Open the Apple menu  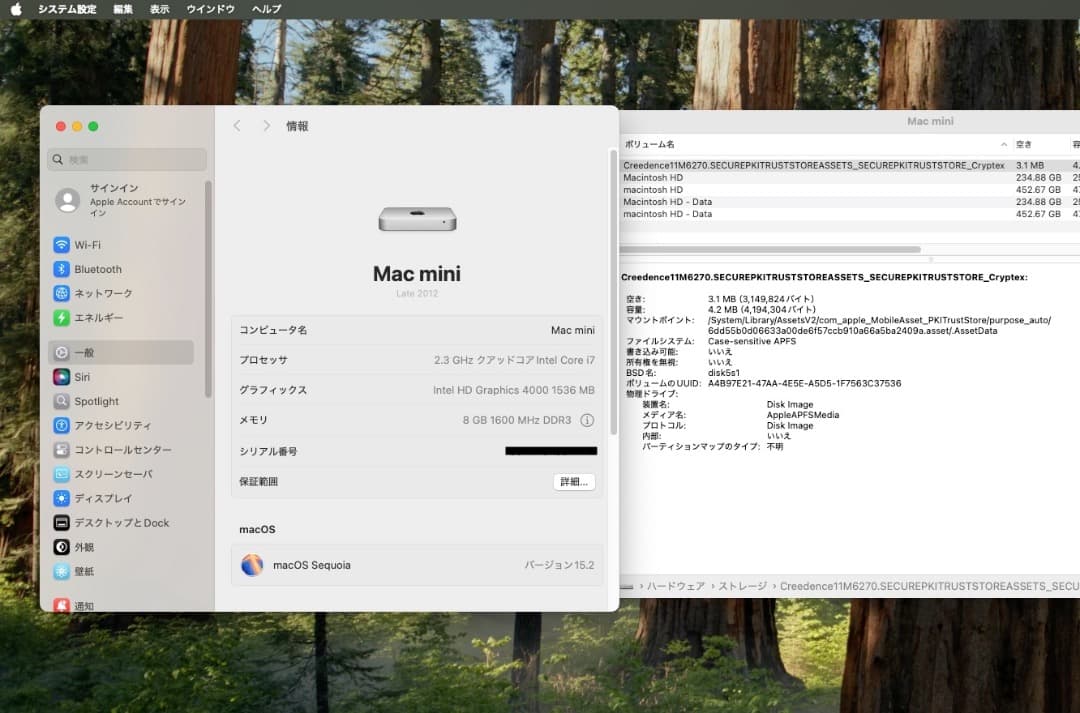(x=14, y=9)
